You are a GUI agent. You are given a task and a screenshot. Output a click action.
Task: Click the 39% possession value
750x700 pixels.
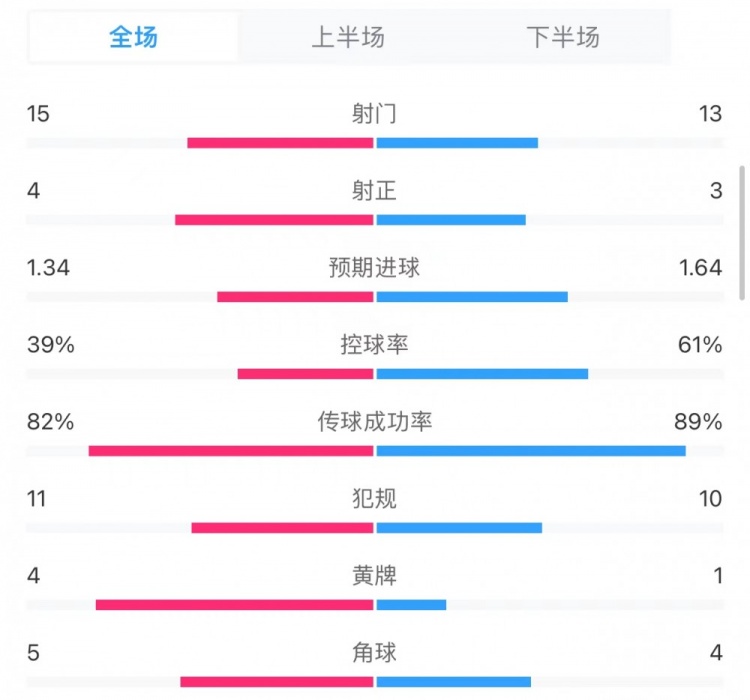click(51, 345)
